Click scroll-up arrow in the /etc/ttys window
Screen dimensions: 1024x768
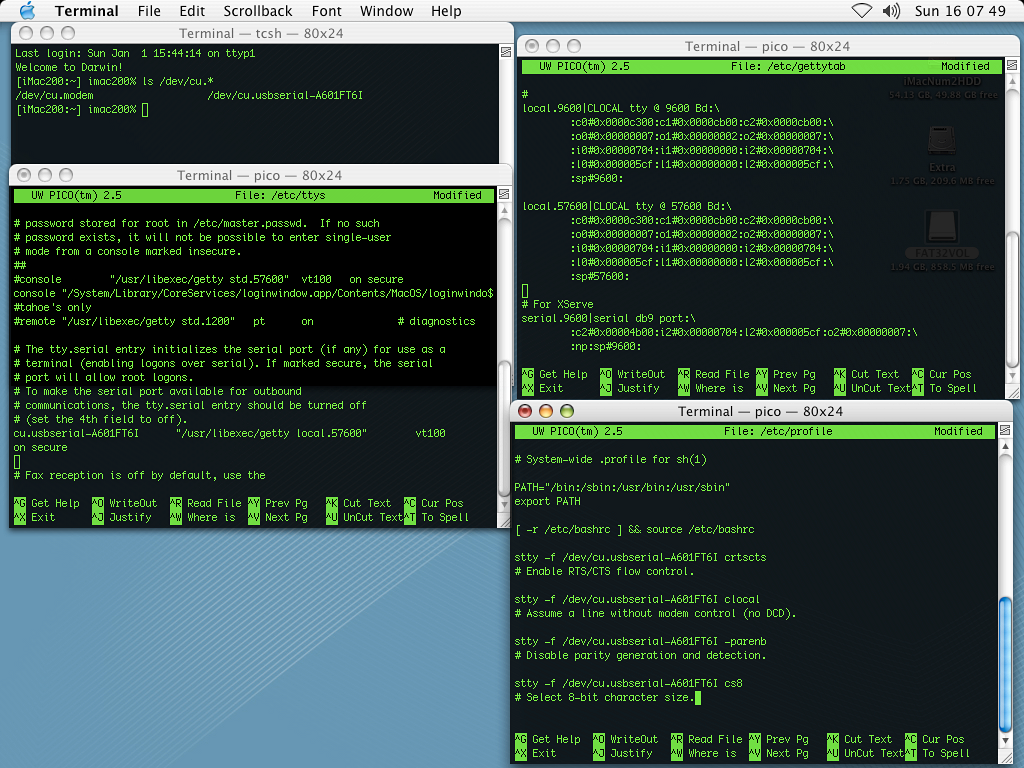click(504, 210)
